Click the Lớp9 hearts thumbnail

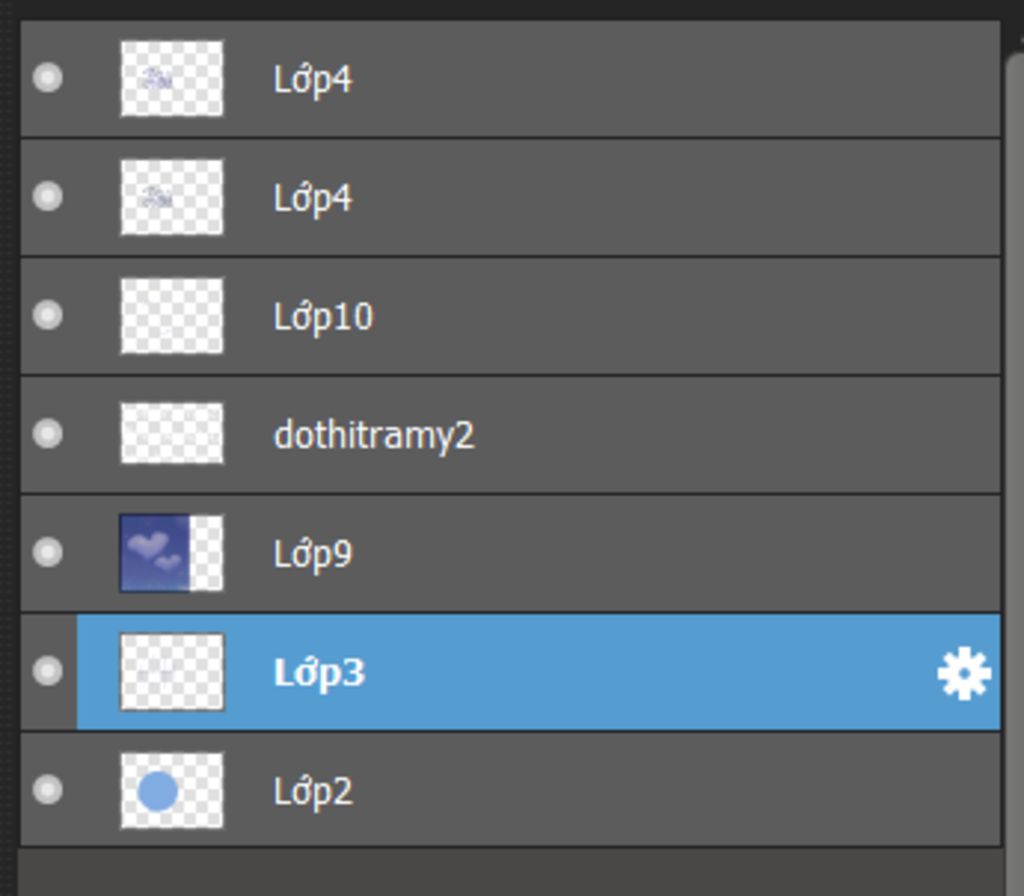(172, 554)
